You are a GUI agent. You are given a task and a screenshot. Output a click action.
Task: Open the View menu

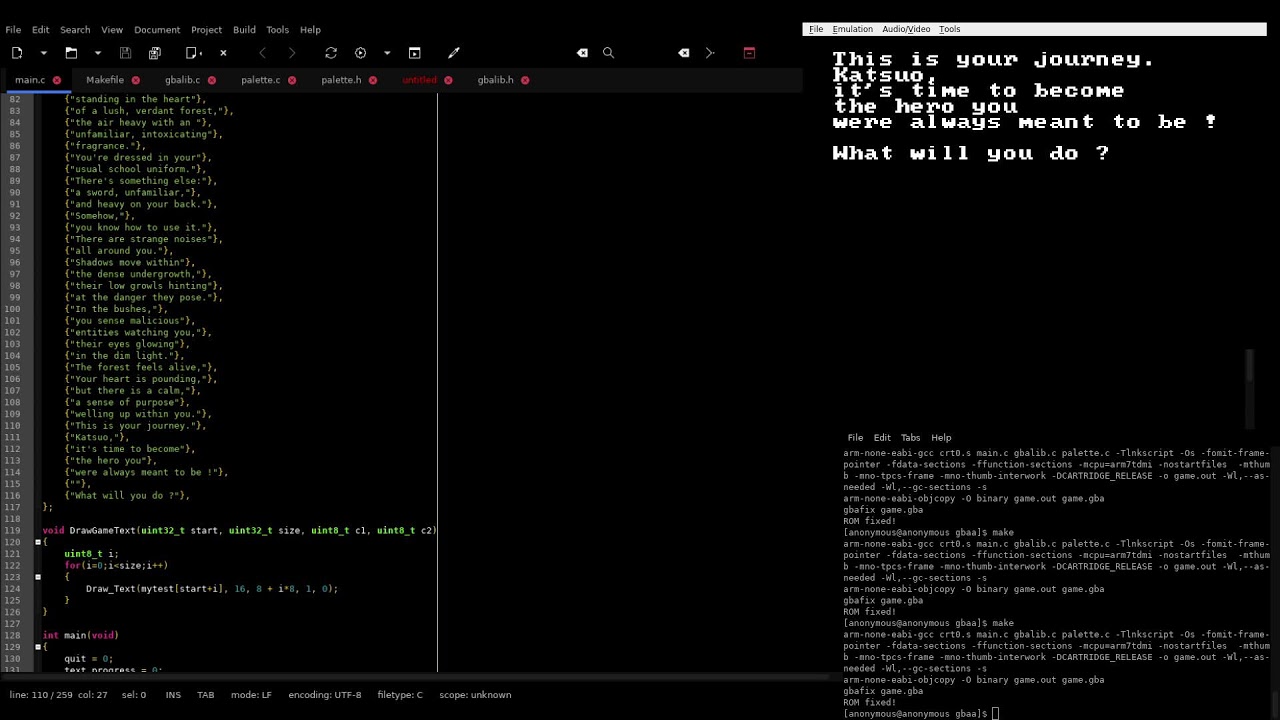112,30
